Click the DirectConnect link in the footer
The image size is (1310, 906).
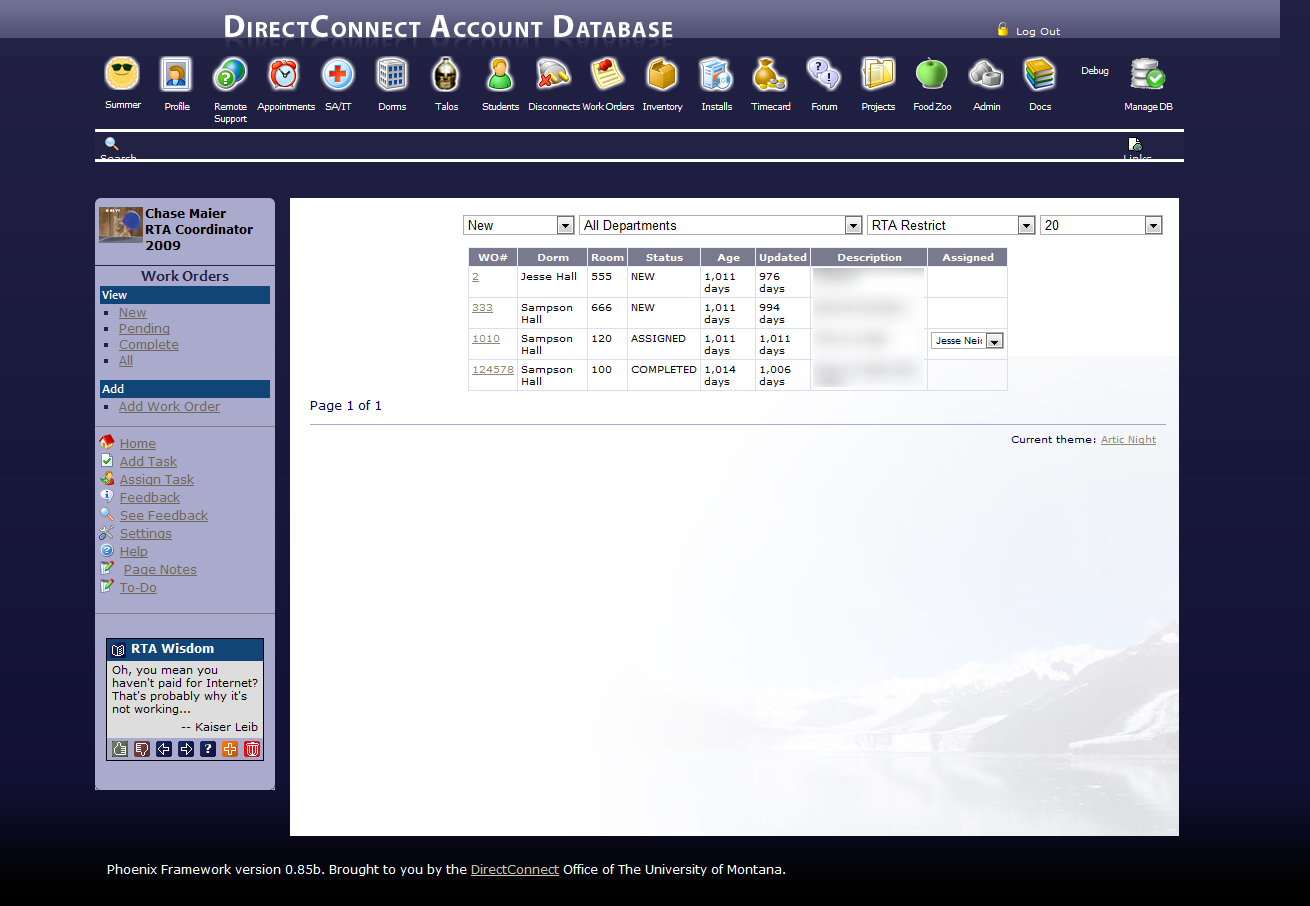tap(515, 870)
